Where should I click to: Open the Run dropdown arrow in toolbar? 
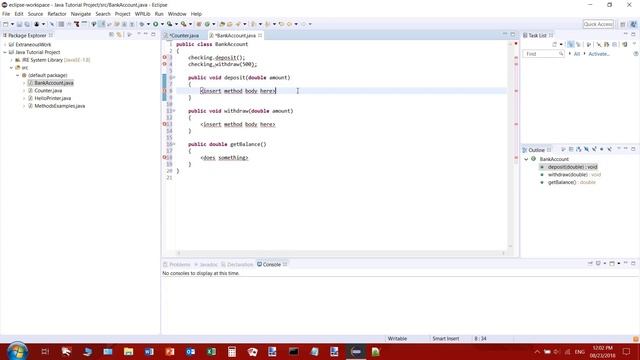162,24
